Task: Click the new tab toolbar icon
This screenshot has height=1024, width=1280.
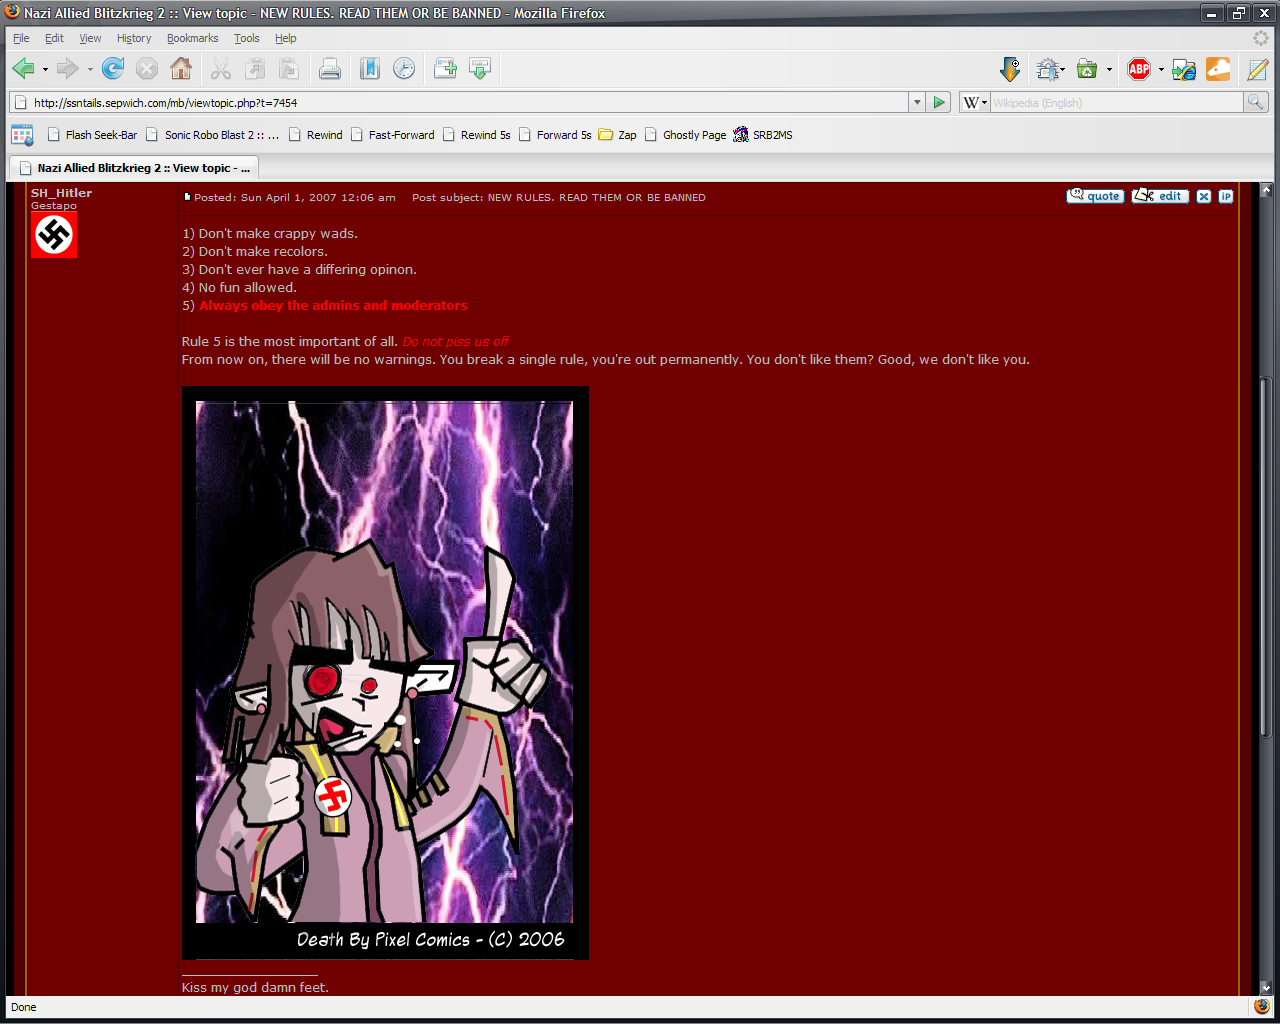Action: click(x=445, y=68)
